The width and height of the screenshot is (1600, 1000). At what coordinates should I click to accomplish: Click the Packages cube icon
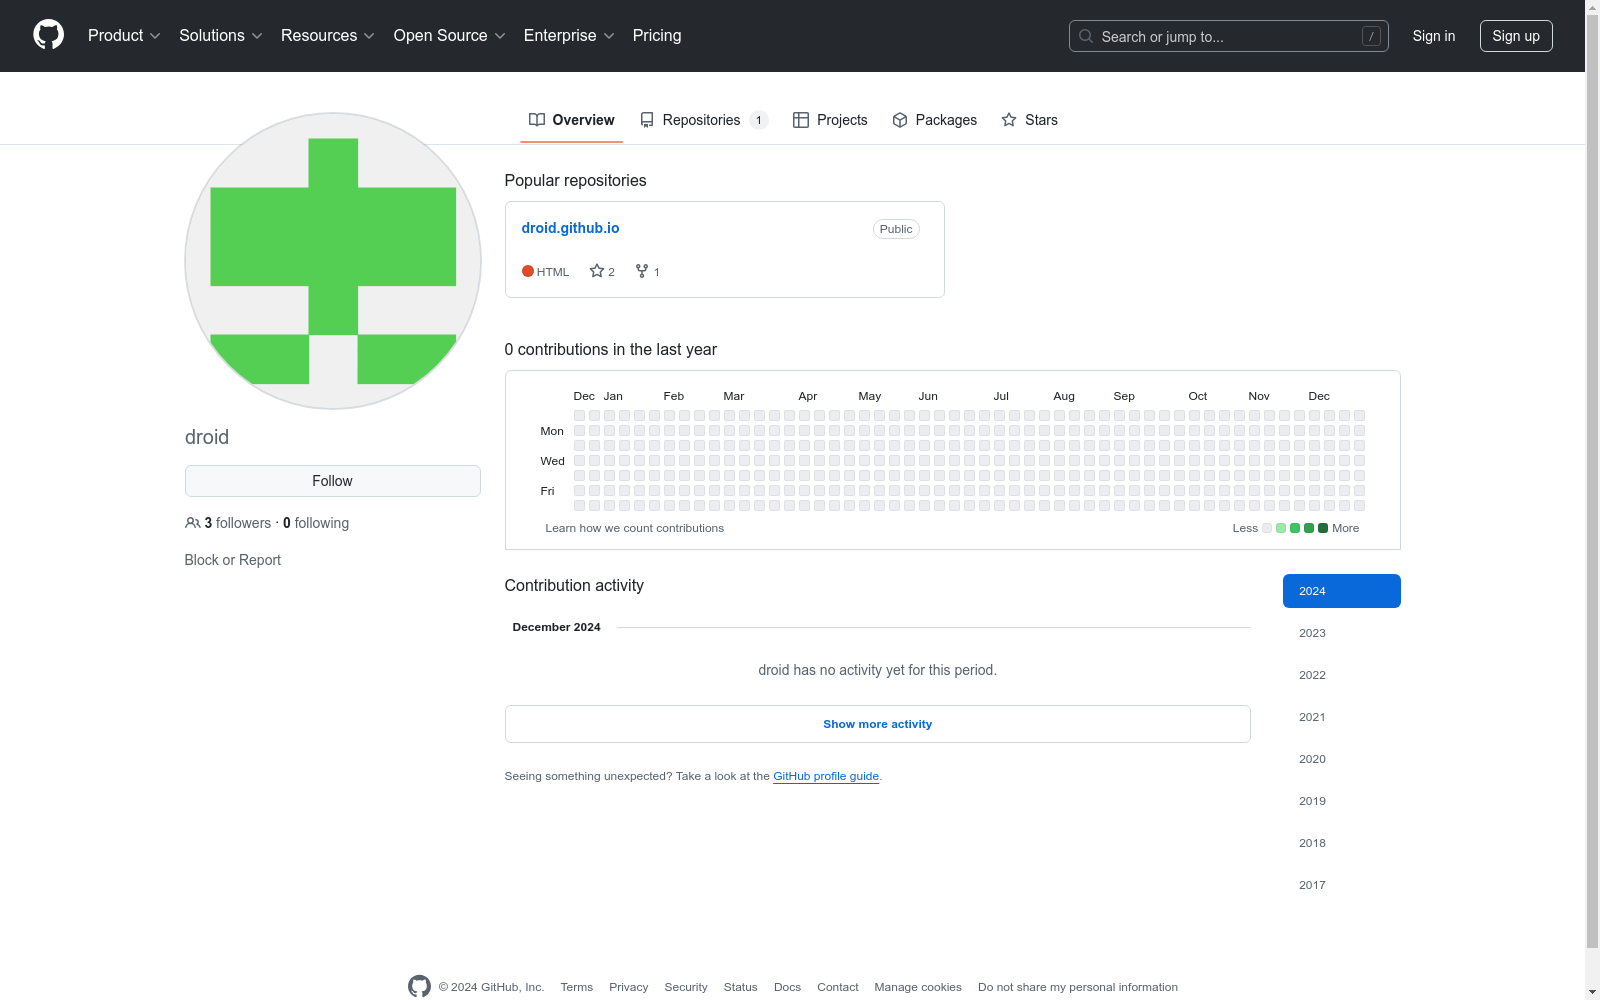click(900, 120)
